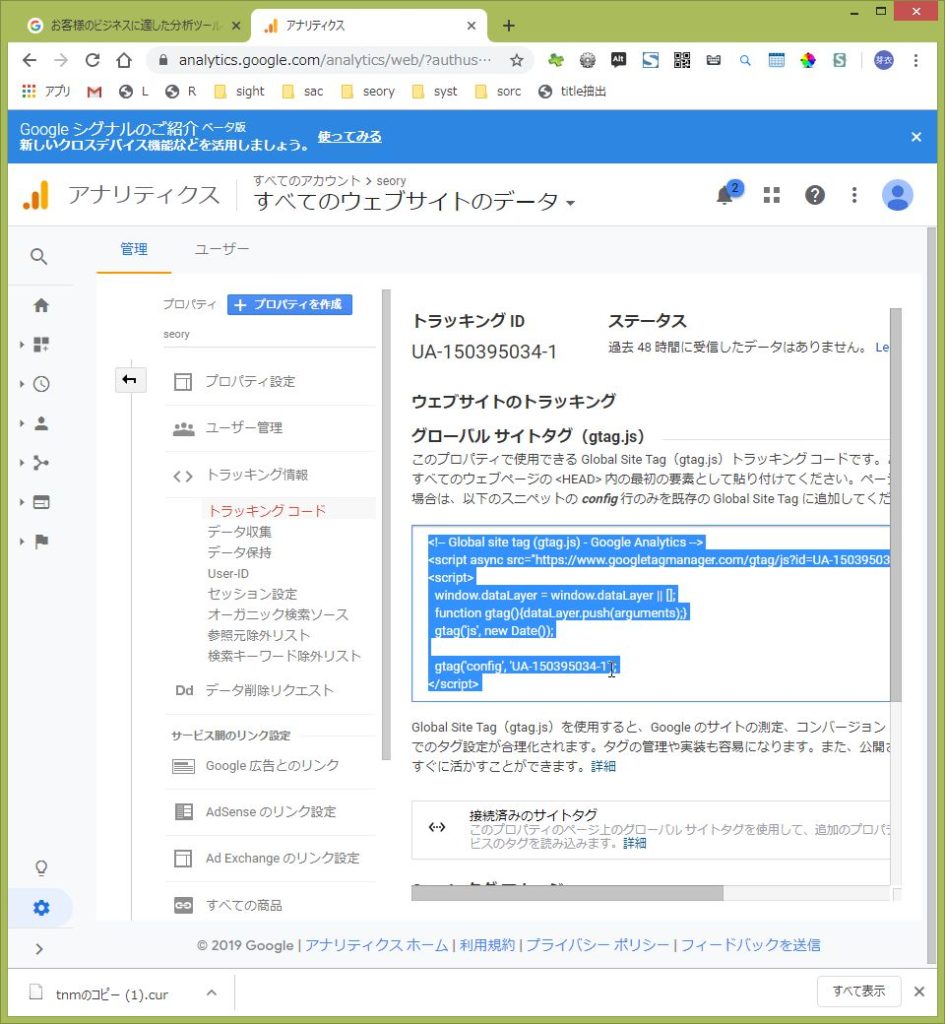Switch to the ユーザー tab

pyautogui.click(x=221, y=249)
